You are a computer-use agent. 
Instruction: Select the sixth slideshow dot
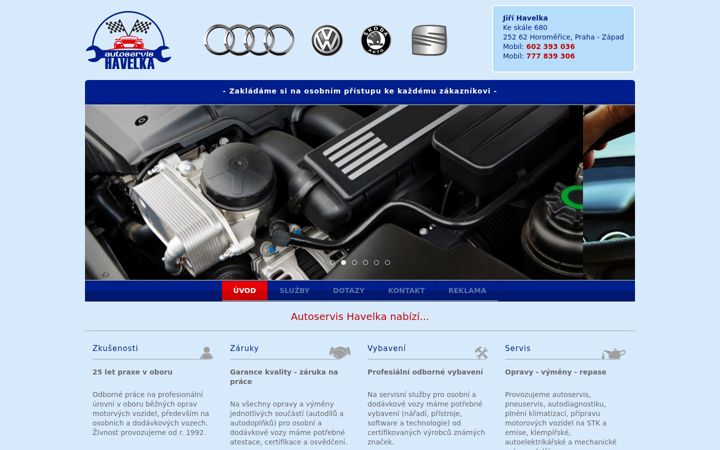coord(388,263)
